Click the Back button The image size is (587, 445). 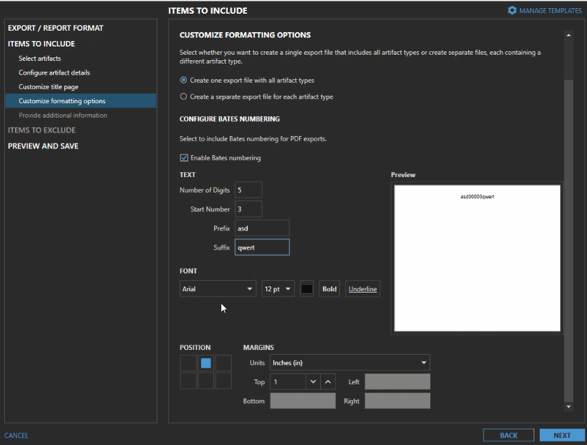[508, 435]
